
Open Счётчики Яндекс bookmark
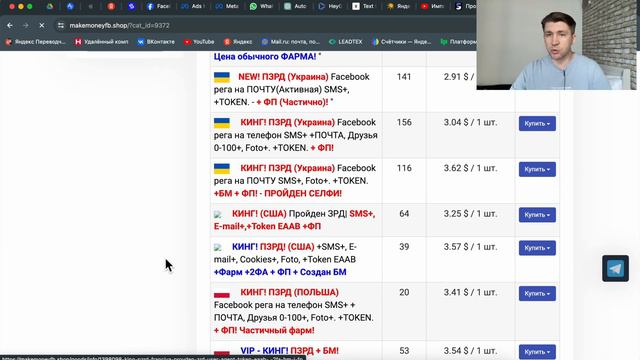coord(401,42)
